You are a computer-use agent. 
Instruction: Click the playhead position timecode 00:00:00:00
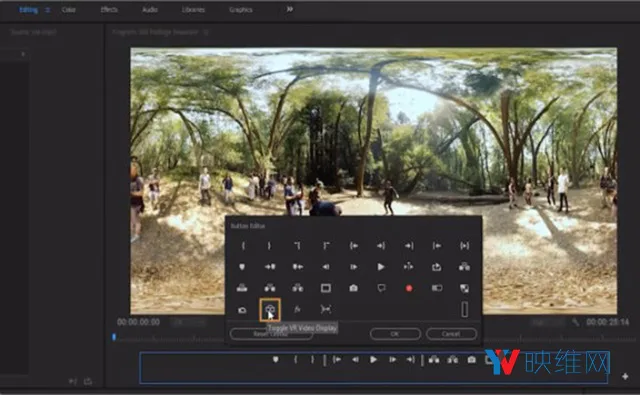click(138, 322)
